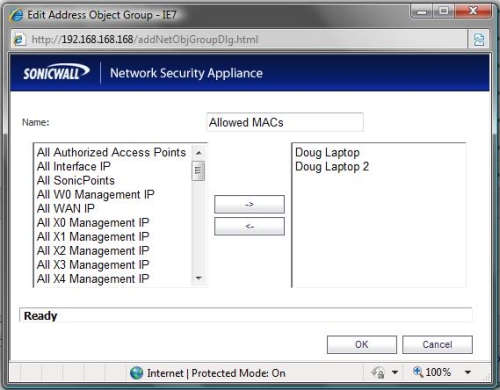Viewport: 500px width, 390px height.
Task: Select All X2 Management IP entry
Action: pyautogui.click(x=93, y=251)
